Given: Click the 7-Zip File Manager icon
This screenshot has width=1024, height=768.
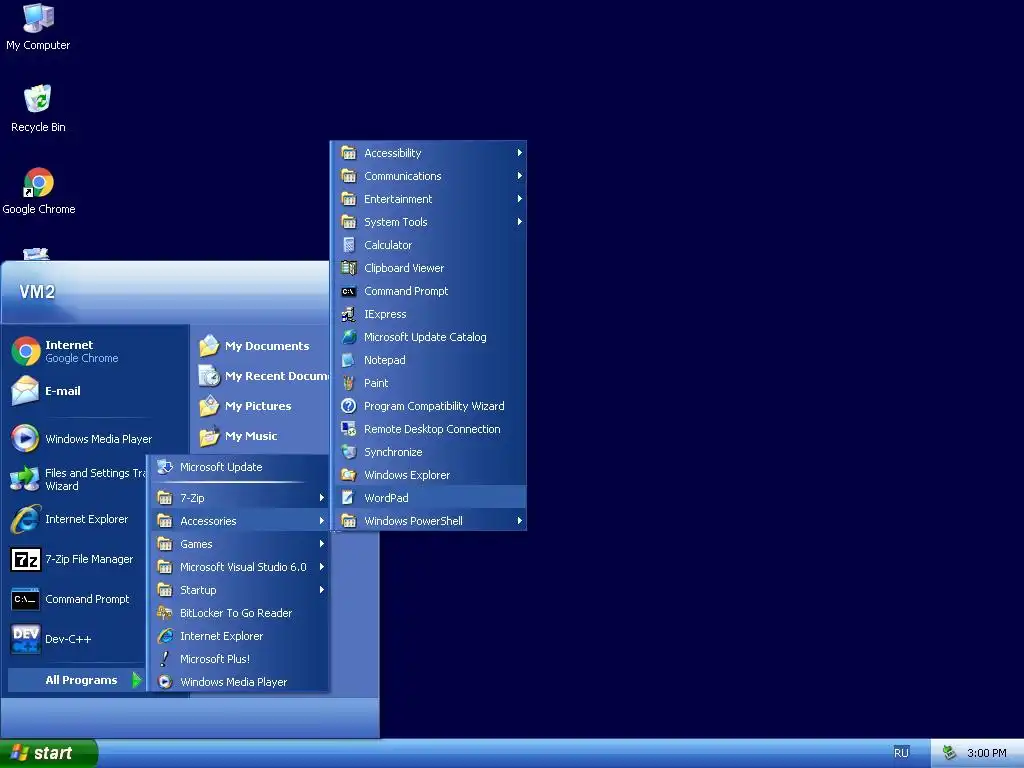Looking at the screenshot, I should coord(25,560).
